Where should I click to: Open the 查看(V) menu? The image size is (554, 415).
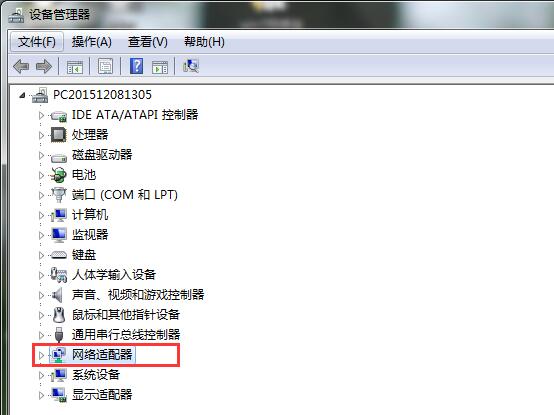(x=148, y=42)
